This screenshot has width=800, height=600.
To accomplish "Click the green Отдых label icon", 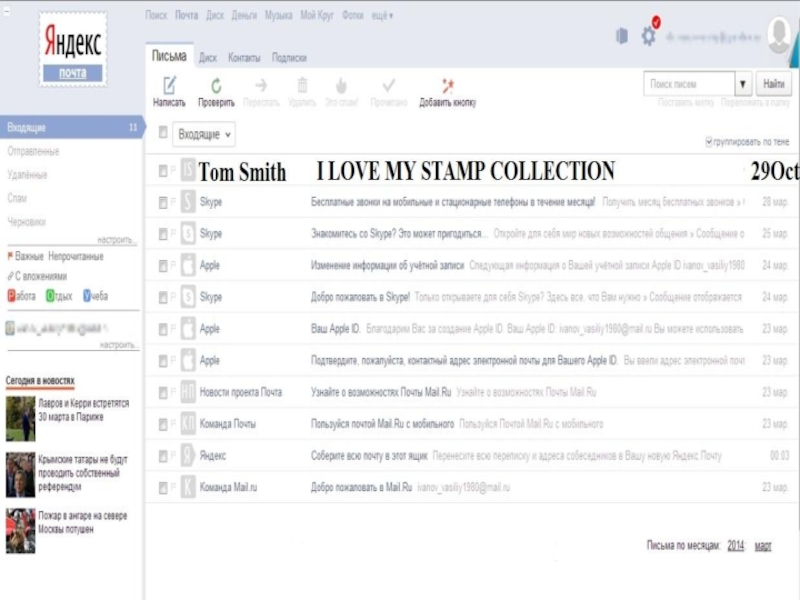I will [x=50, y=296].
